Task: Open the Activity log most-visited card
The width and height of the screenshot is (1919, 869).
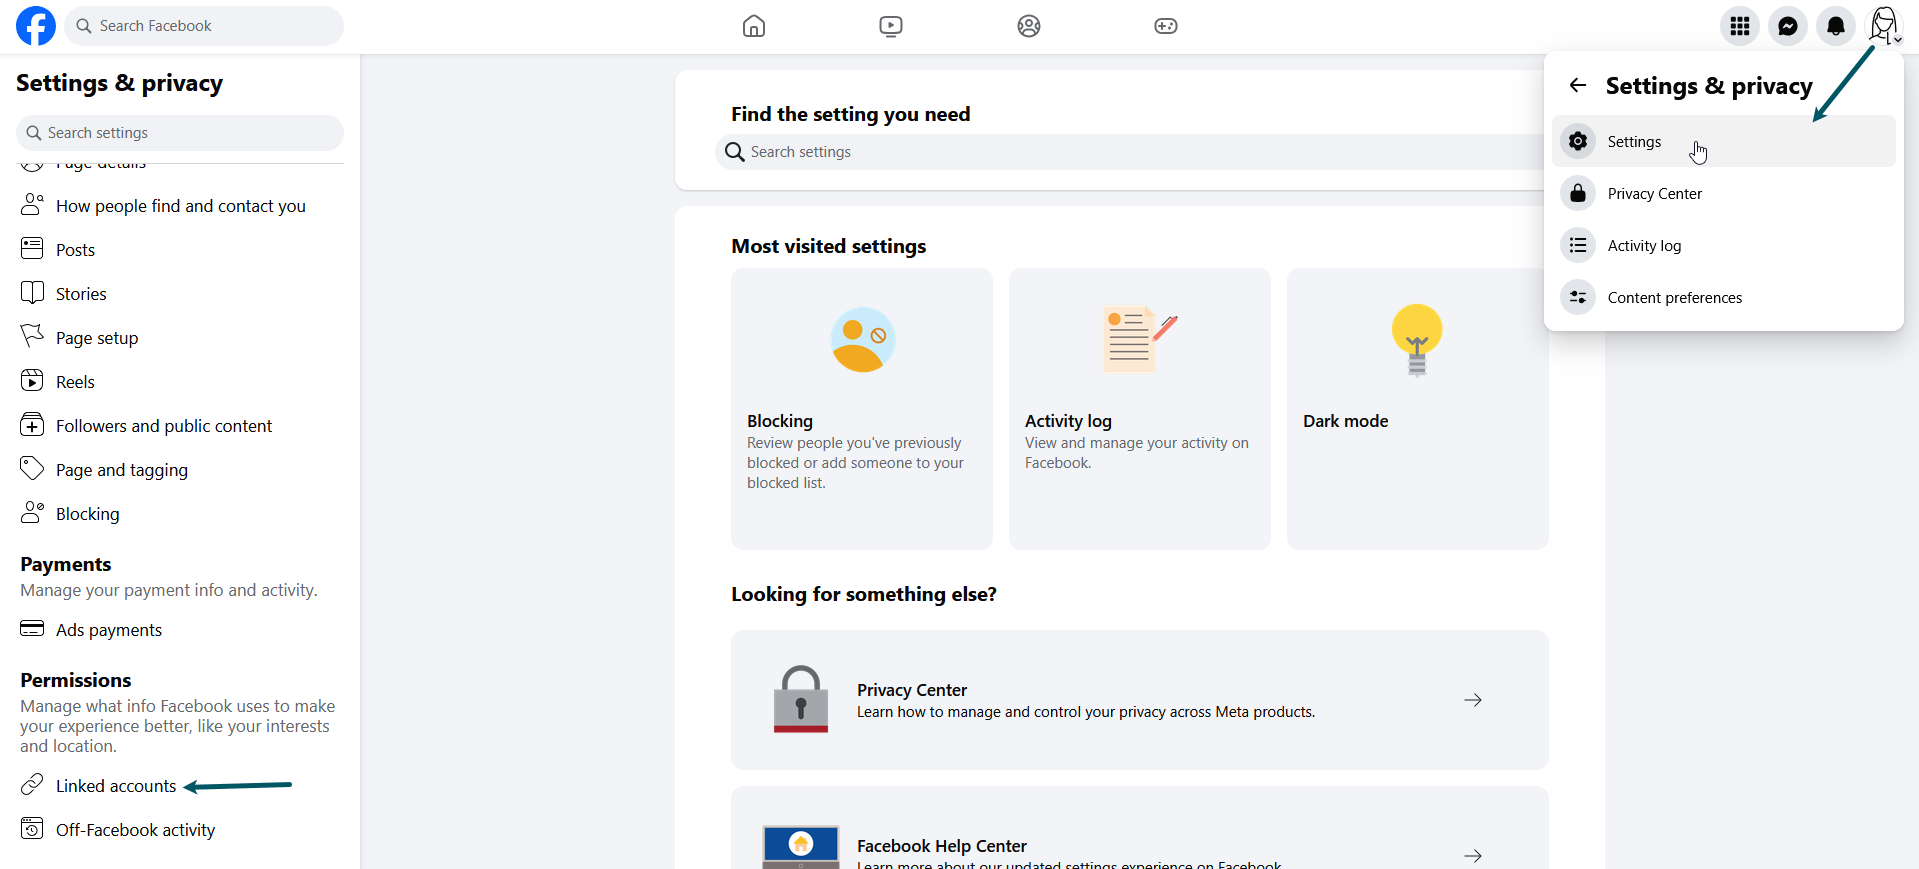Action: point(1140,409)
